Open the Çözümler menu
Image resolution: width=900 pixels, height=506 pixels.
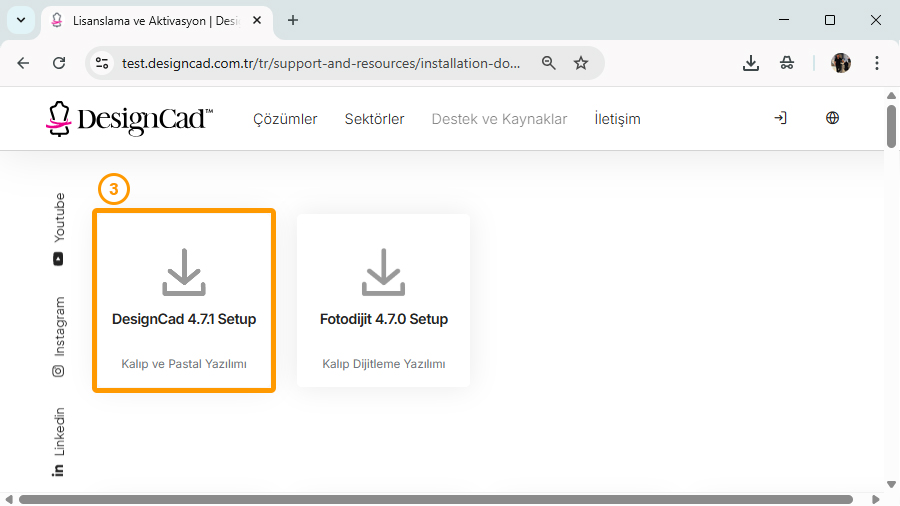[285, 119]
